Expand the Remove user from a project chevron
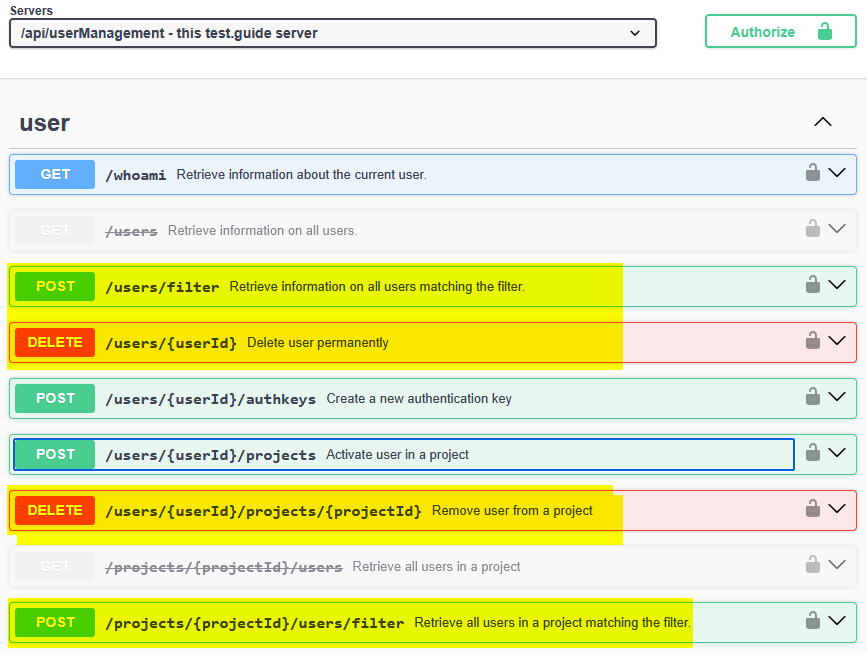This screenshot has width=867, height=653. (837, 508)
